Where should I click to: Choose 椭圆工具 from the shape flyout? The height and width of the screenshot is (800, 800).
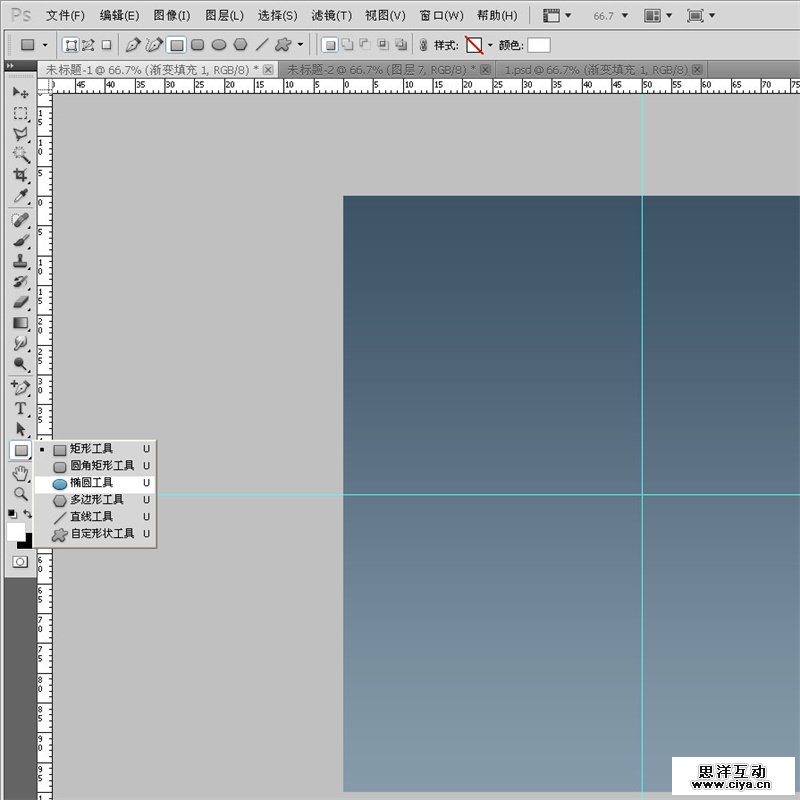(91, 483)
